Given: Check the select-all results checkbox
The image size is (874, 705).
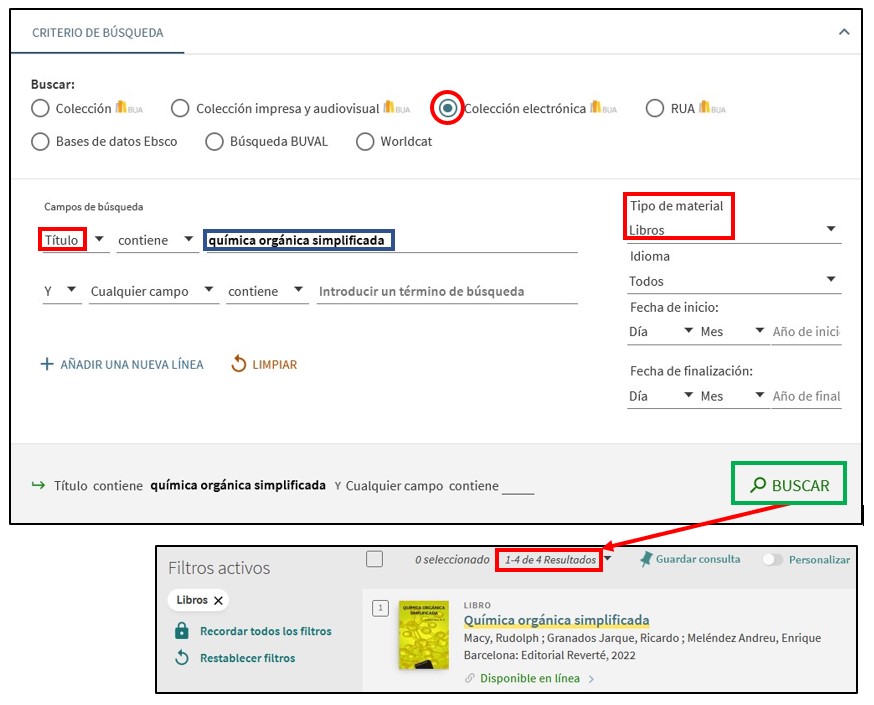Looking at the screenshot, I should [x=374, y=559].
